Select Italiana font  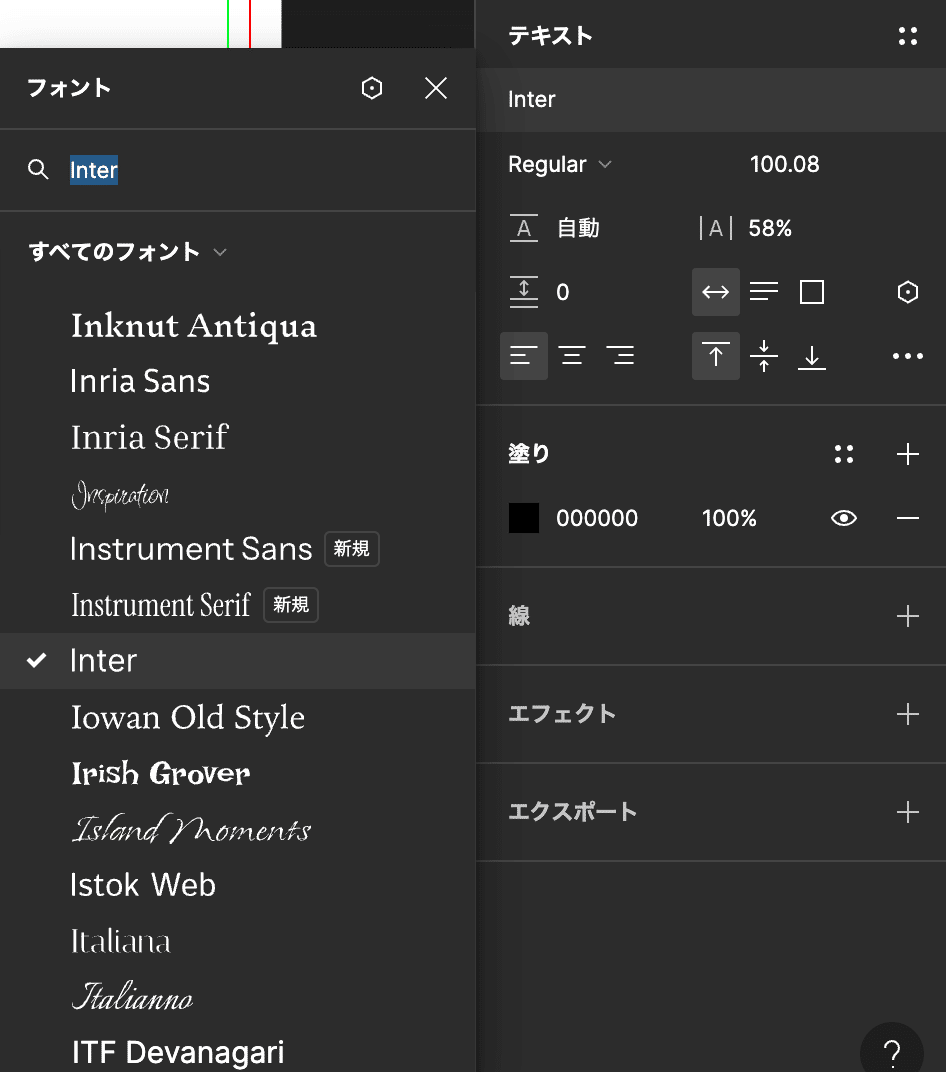[x=120, y=941]
